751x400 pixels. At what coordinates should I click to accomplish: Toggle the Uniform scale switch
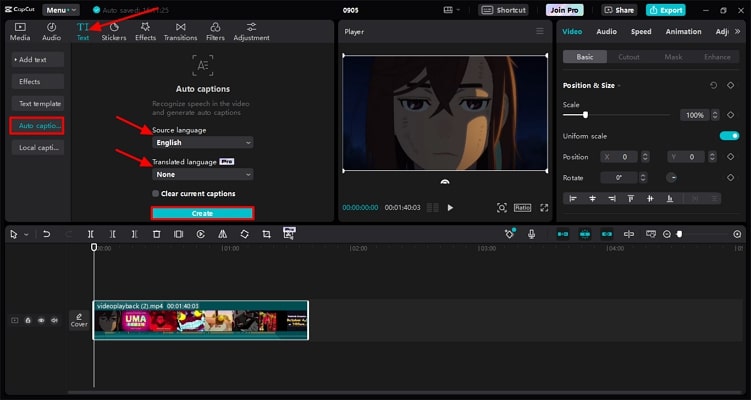click(x=729, y=136)
